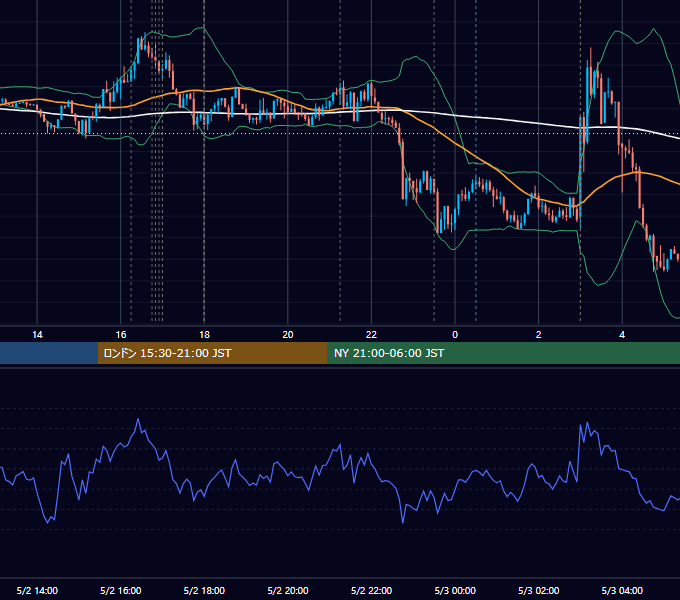Click the 5/2 22:00 timestamp label
Image resolution: width=680 pixels, height=600 pixels.
(x=371, y=590)
